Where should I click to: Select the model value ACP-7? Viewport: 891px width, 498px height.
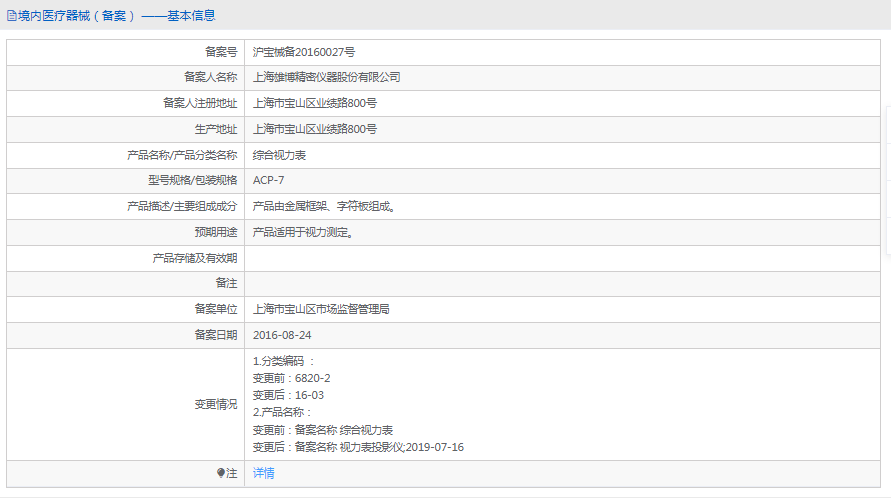tap(269, 180)
